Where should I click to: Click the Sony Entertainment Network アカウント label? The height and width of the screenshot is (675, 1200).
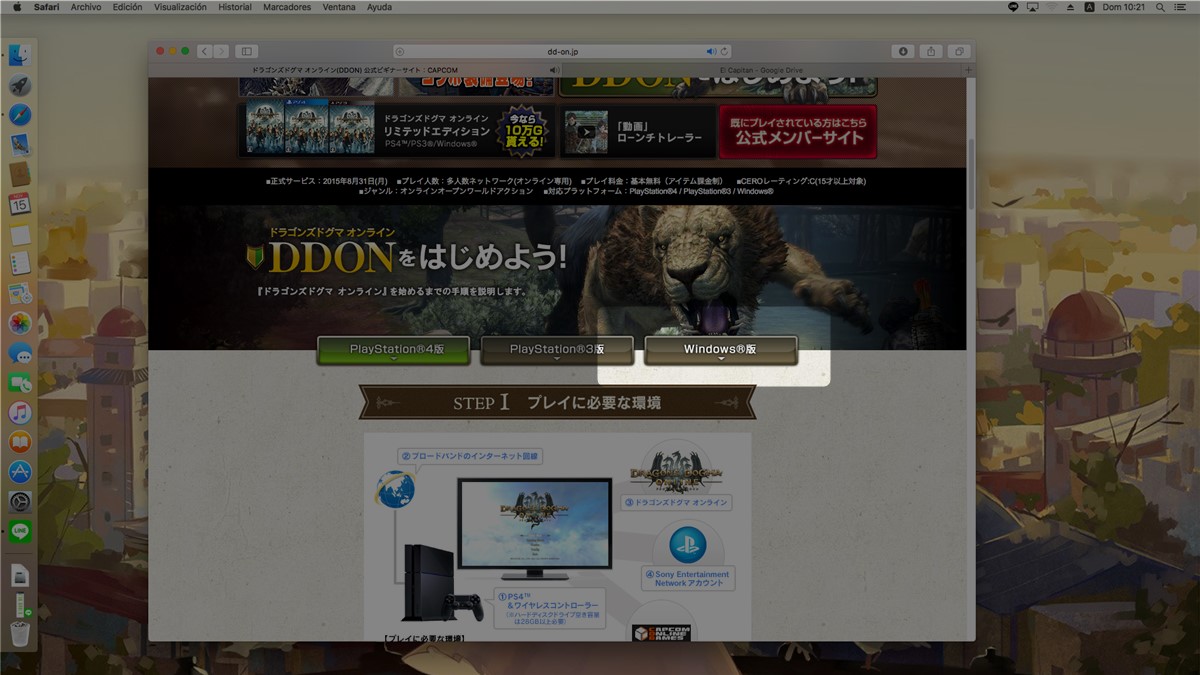688,578
